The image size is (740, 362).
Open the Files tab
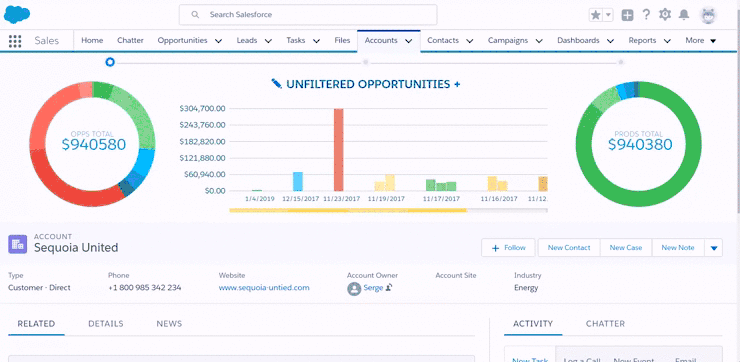point(342,41)
